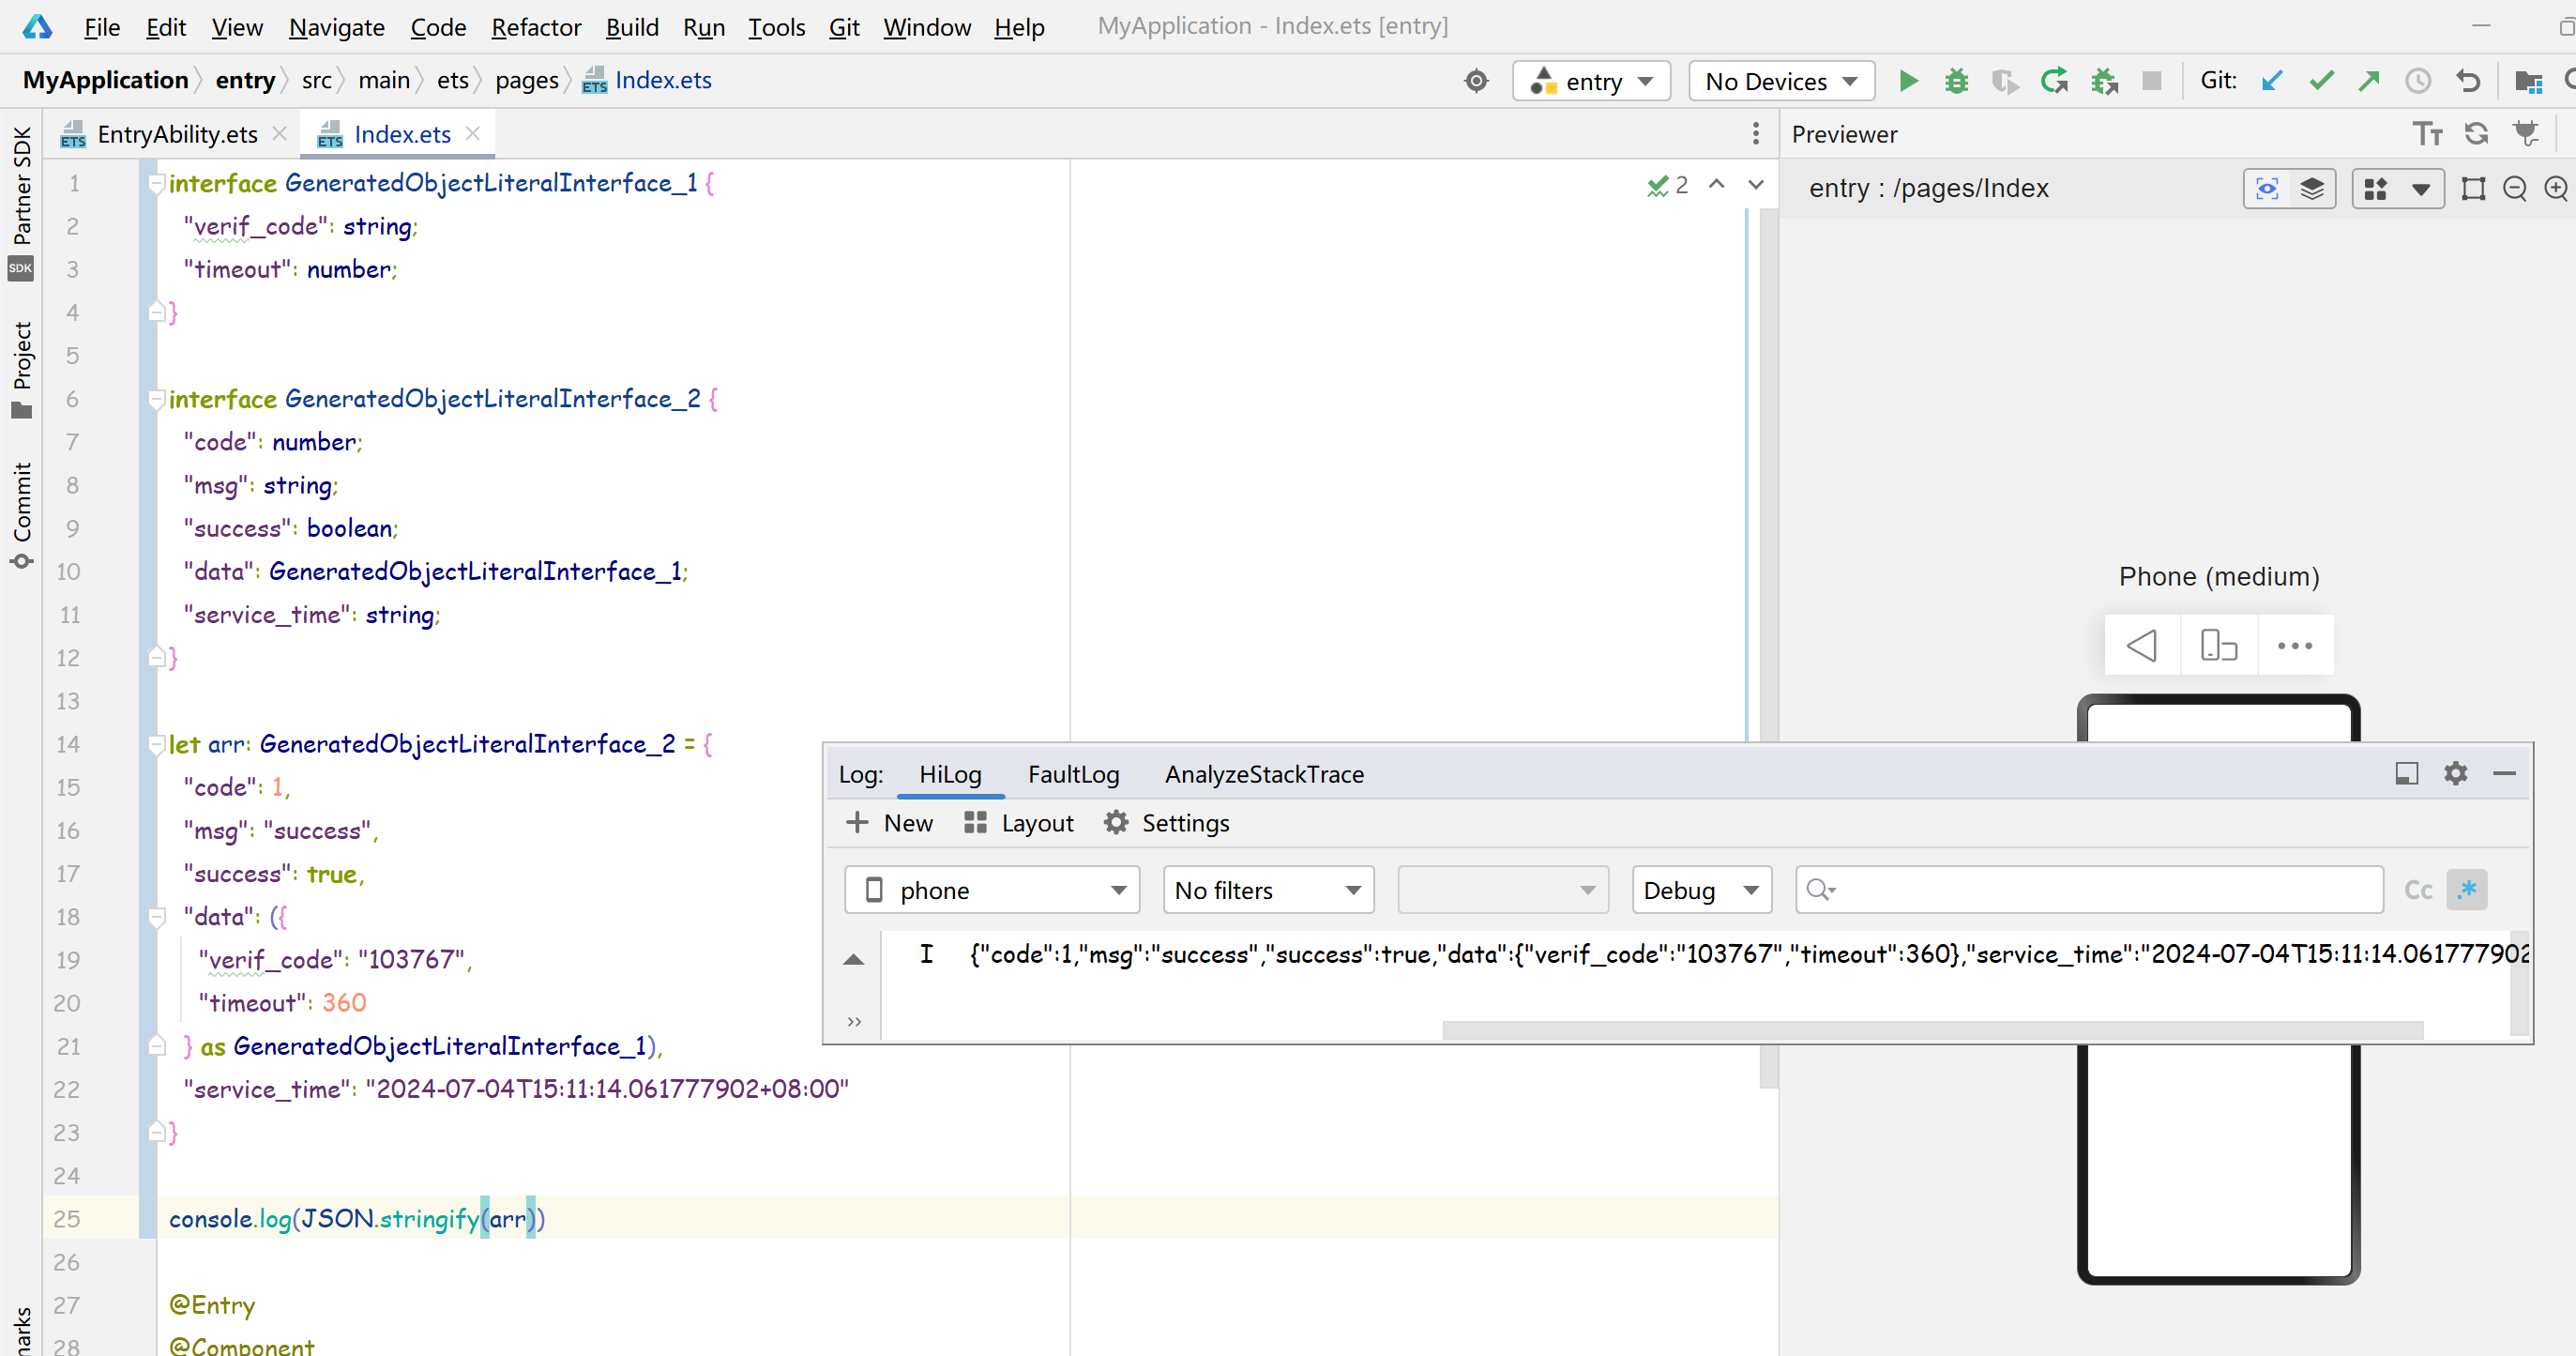Click the Previewer back triangle button
The width and height of the screenshot is (2576, 1356).
pyautogui.click(x=2142, y=645)
